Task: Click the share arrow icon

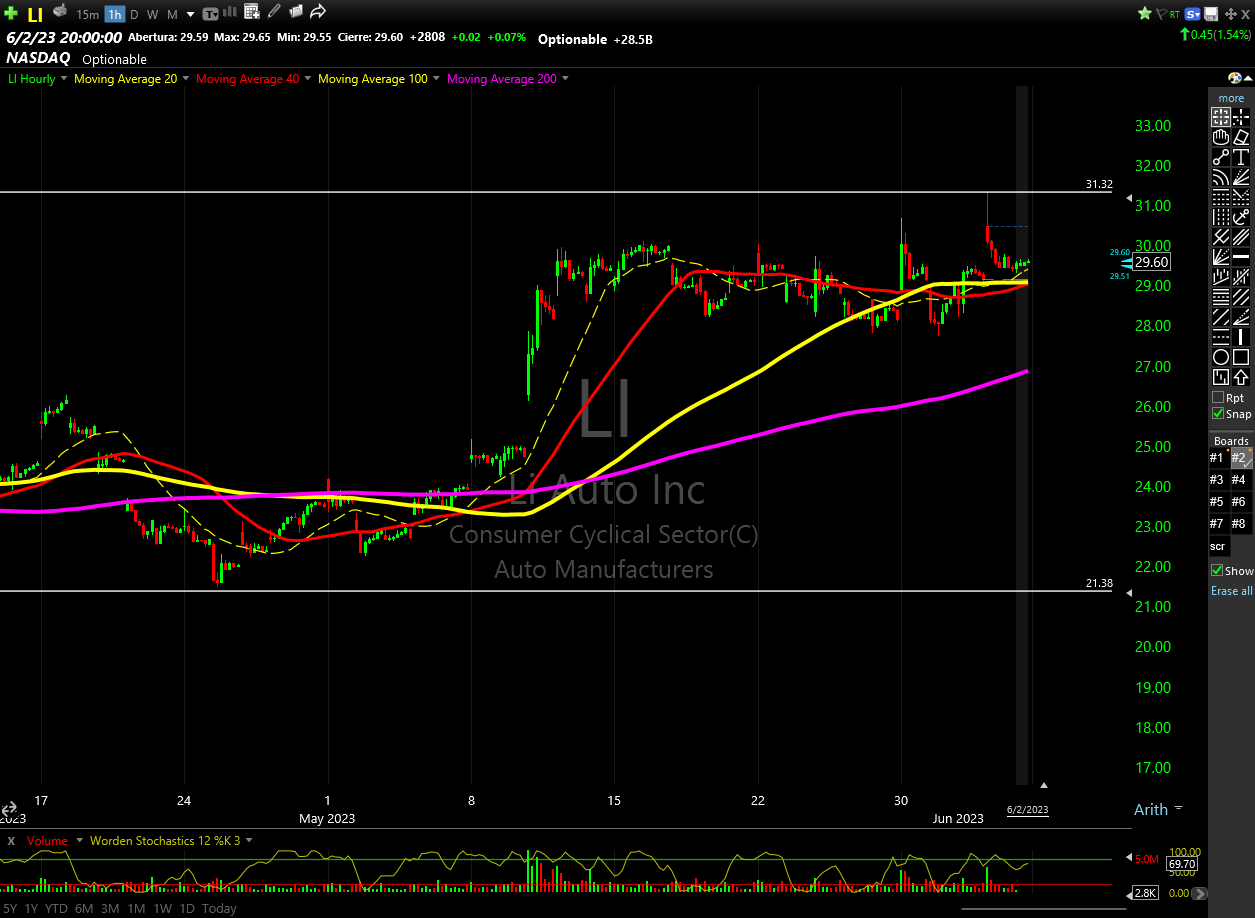Action: click(x=318, y=13)
